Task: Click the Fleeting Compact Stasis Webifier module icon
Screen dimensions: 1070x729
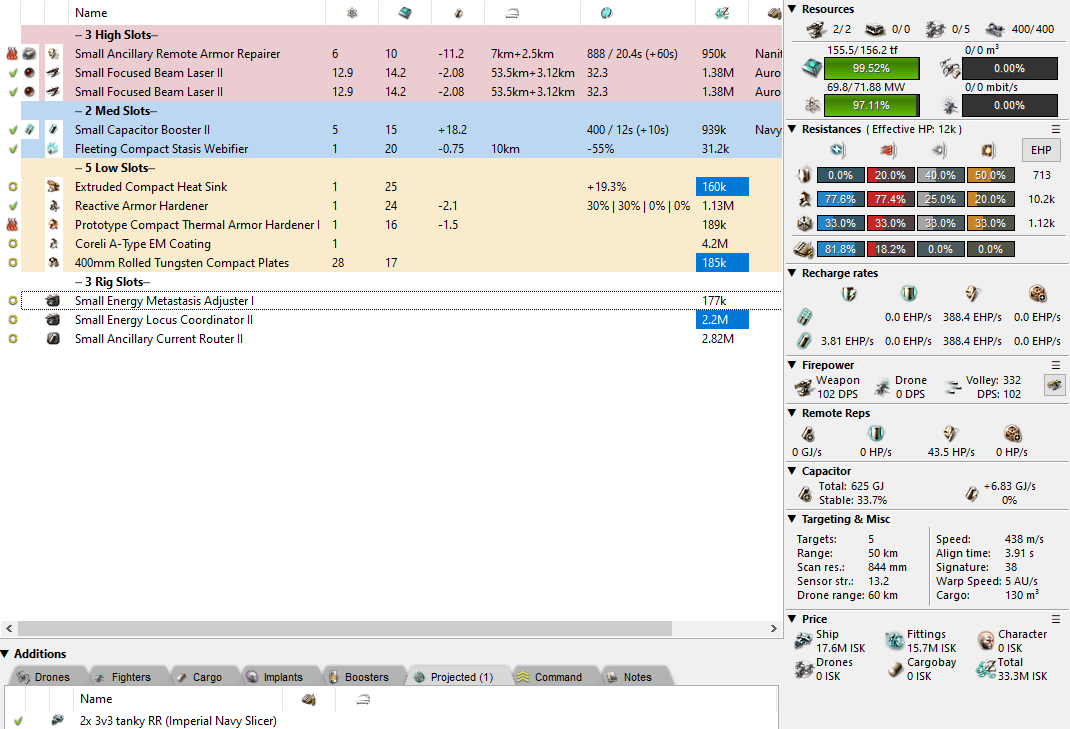Action: 54,149
